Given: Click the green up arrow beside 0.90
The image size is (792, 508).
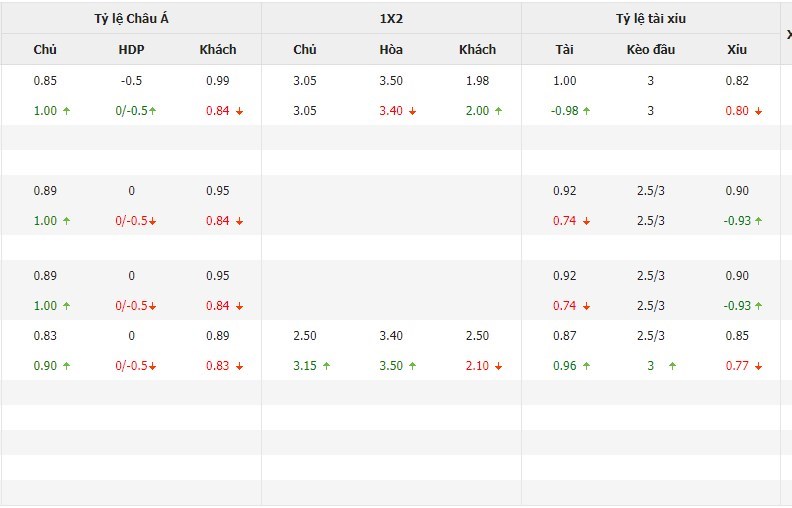Looking at the screenshot, I should click(66, 366).
